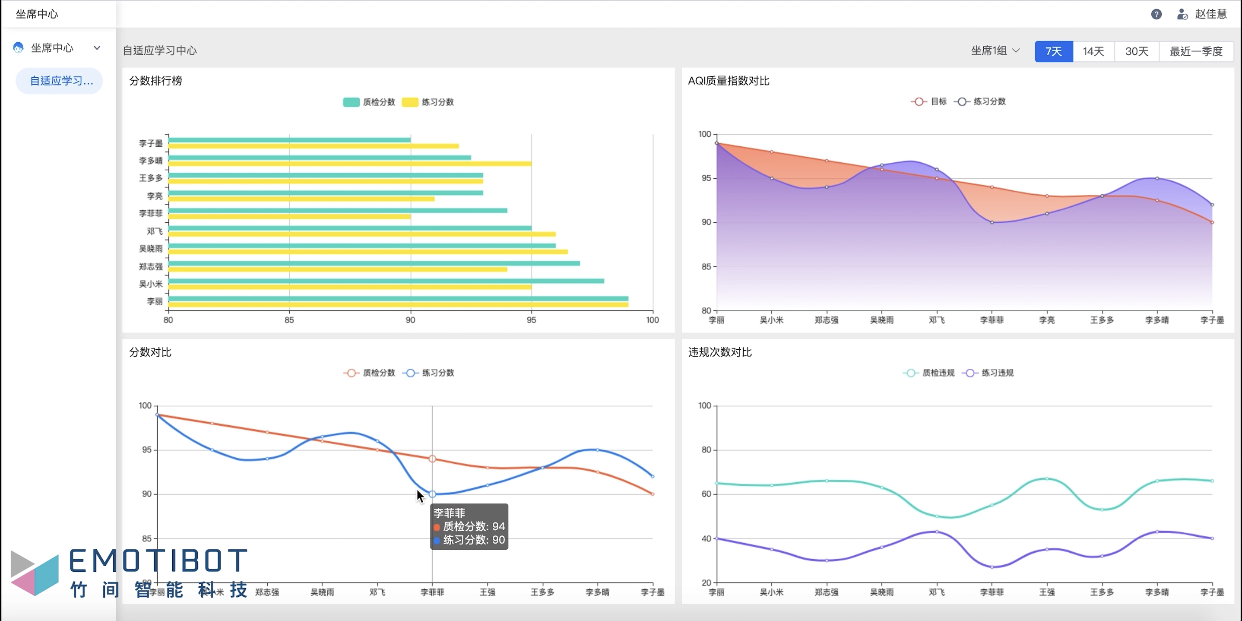Click the 坐席中心 sidebar headset icon

coord(18,48)
